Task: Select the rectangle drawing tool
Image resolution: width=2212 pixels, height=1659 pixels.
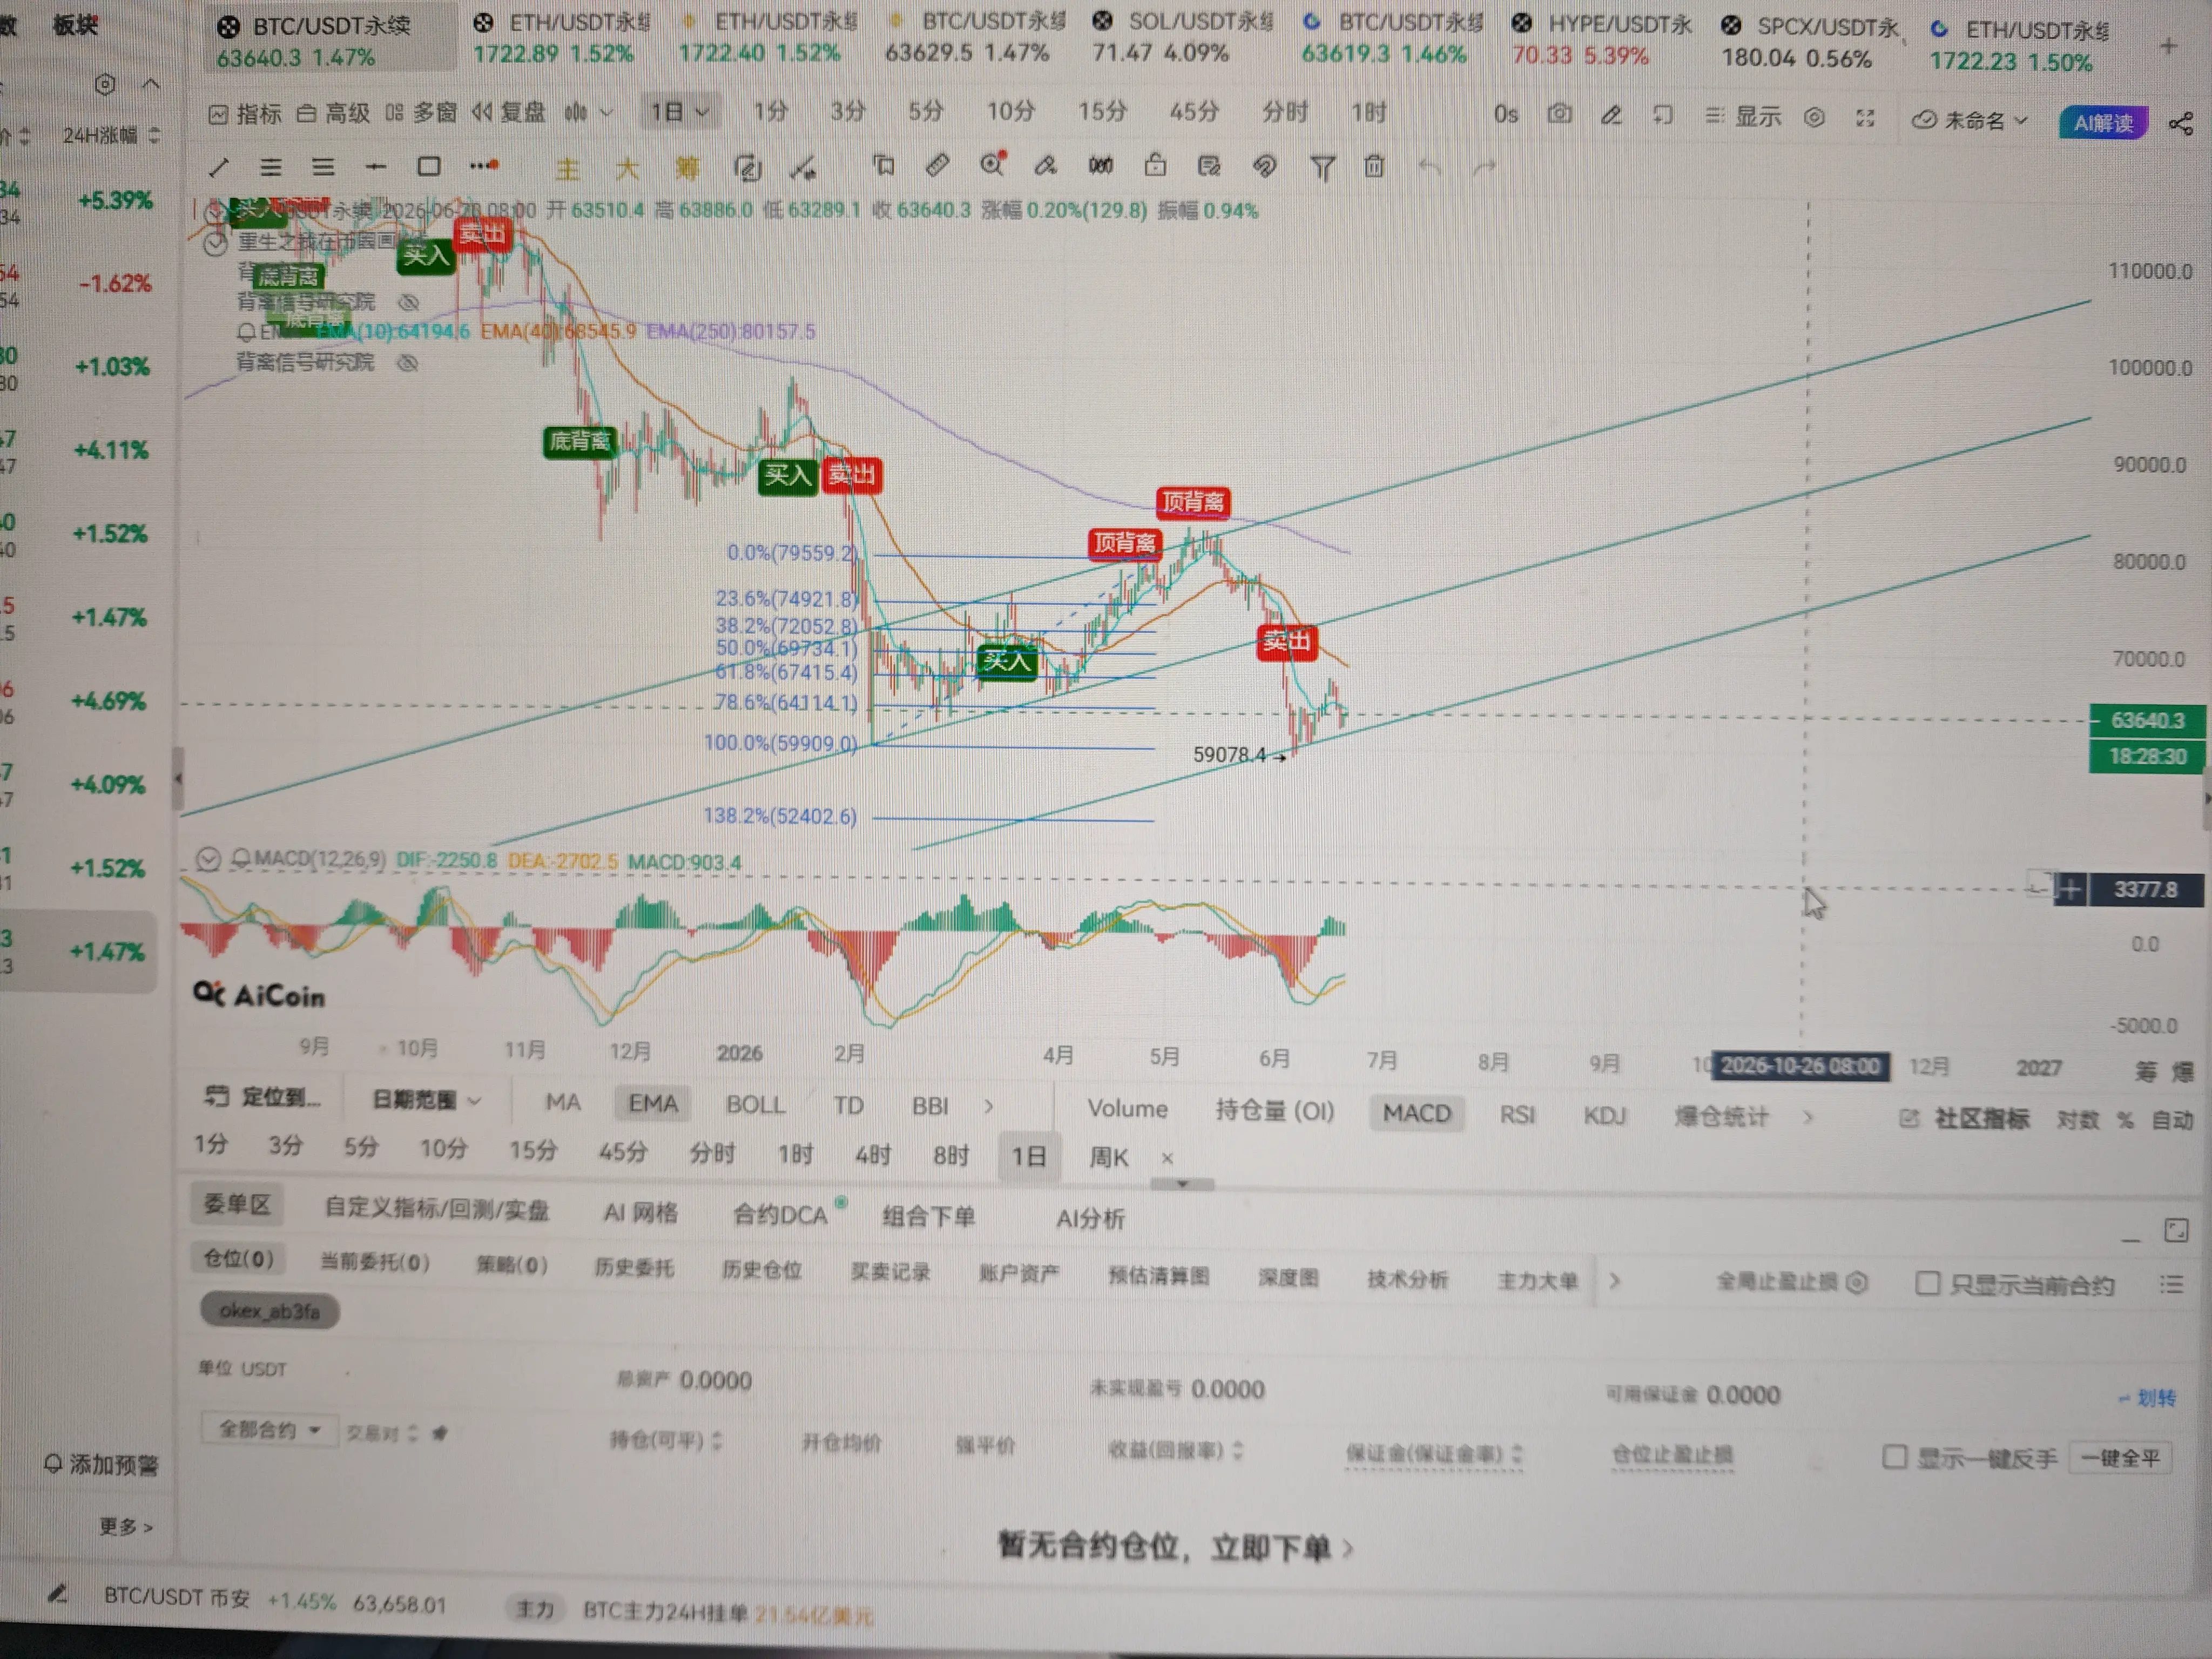Action: (x=428, y=166)
